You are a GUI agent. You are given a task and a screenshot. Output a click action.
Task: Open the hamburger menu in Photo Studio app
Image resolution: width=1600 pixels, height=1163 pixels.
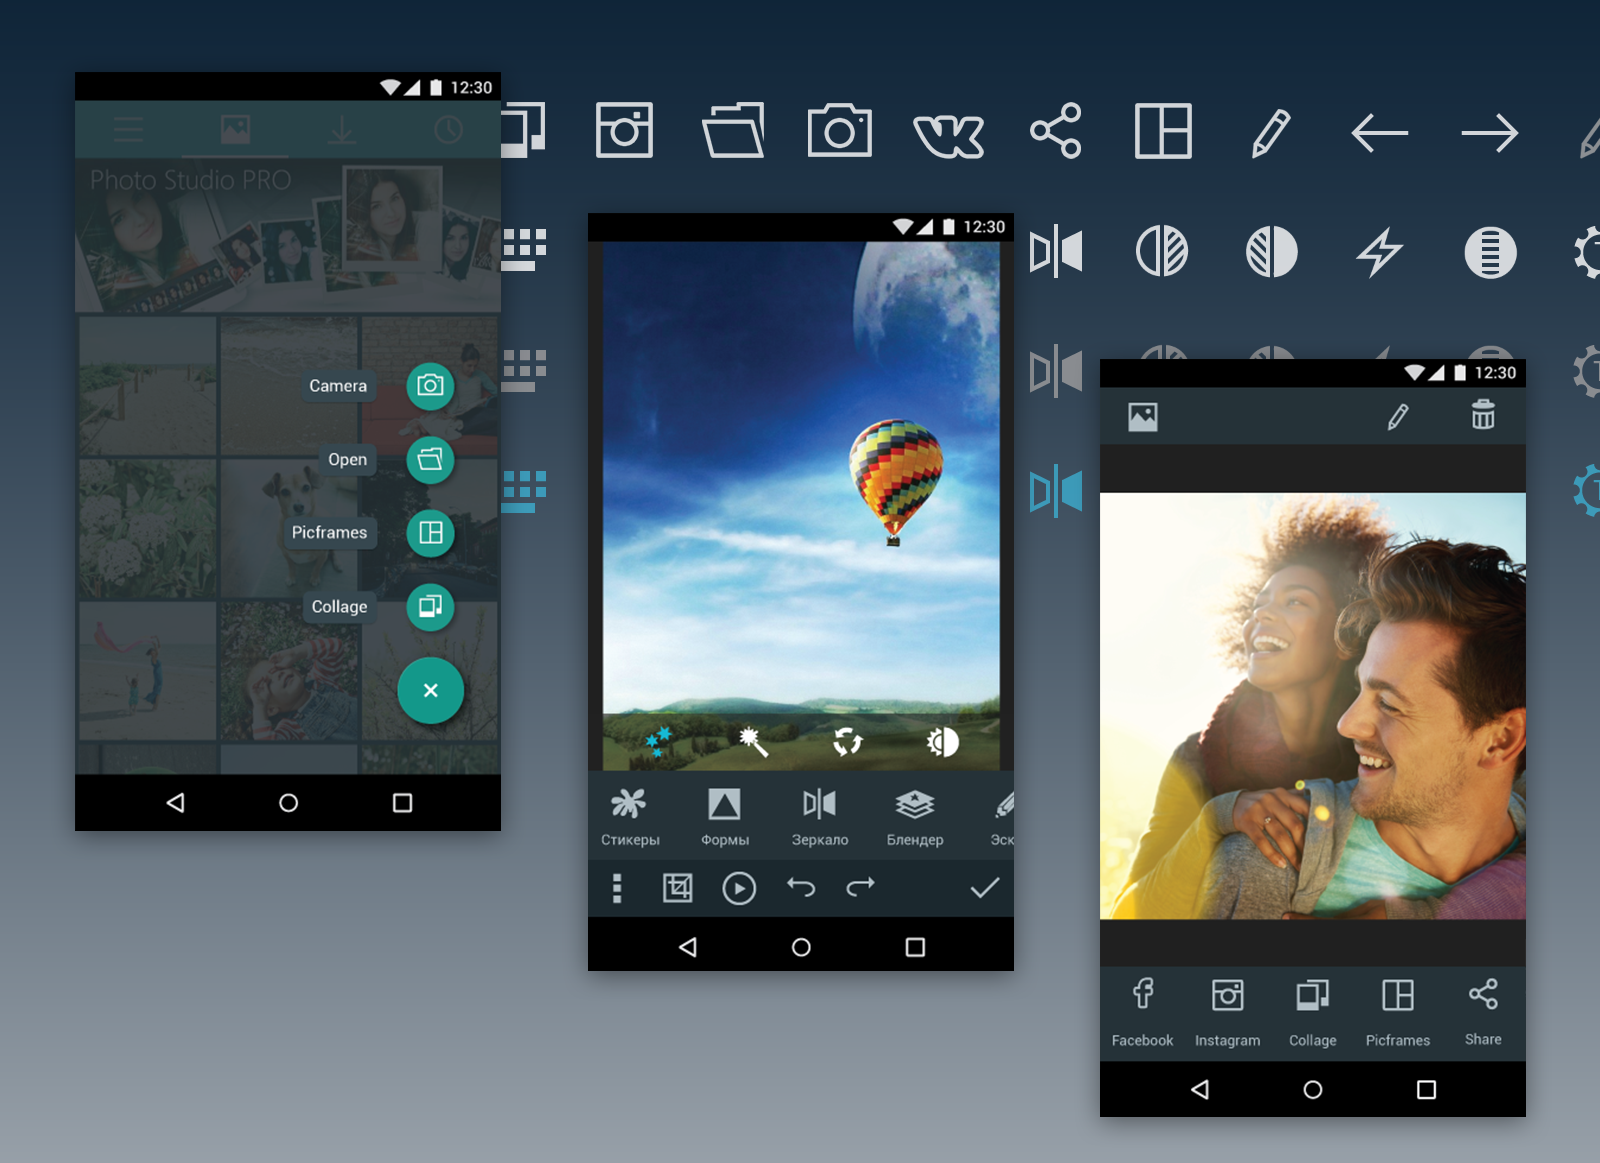tap(128, 130)
